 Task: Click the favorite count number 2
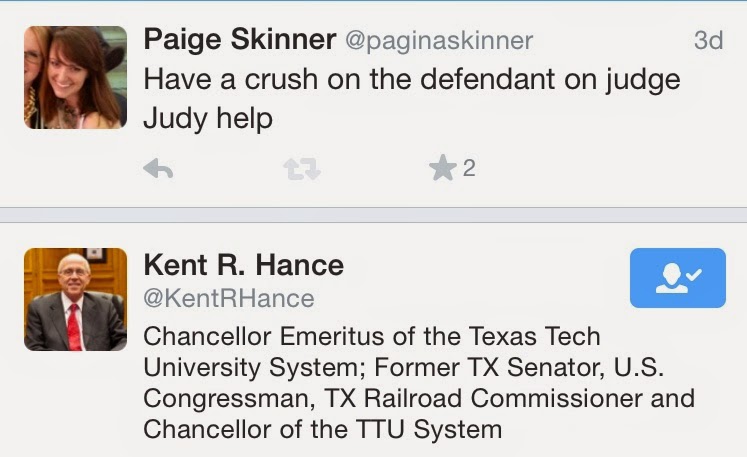point(469,169)
